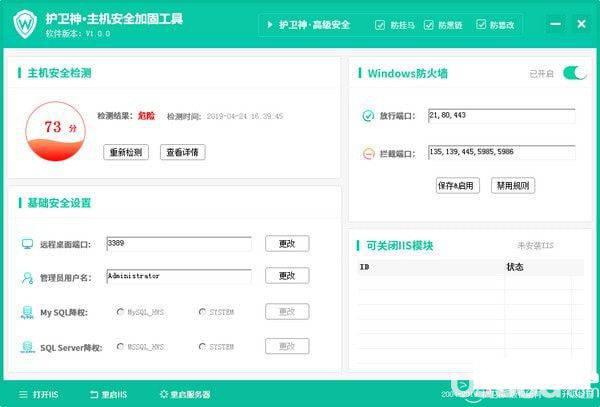The height and width of the screenshot is (407, 600).
Task: Click 更改 next to Administrator username
Action: [x=287, y=276]
